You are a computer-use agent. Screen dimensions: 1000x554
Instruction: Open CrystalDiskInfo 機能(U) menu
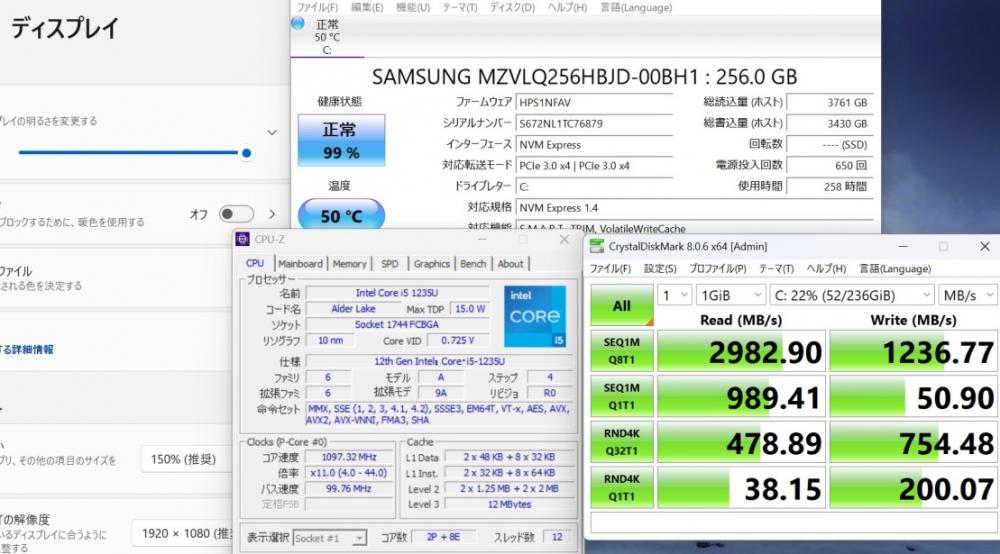point(413,7)
